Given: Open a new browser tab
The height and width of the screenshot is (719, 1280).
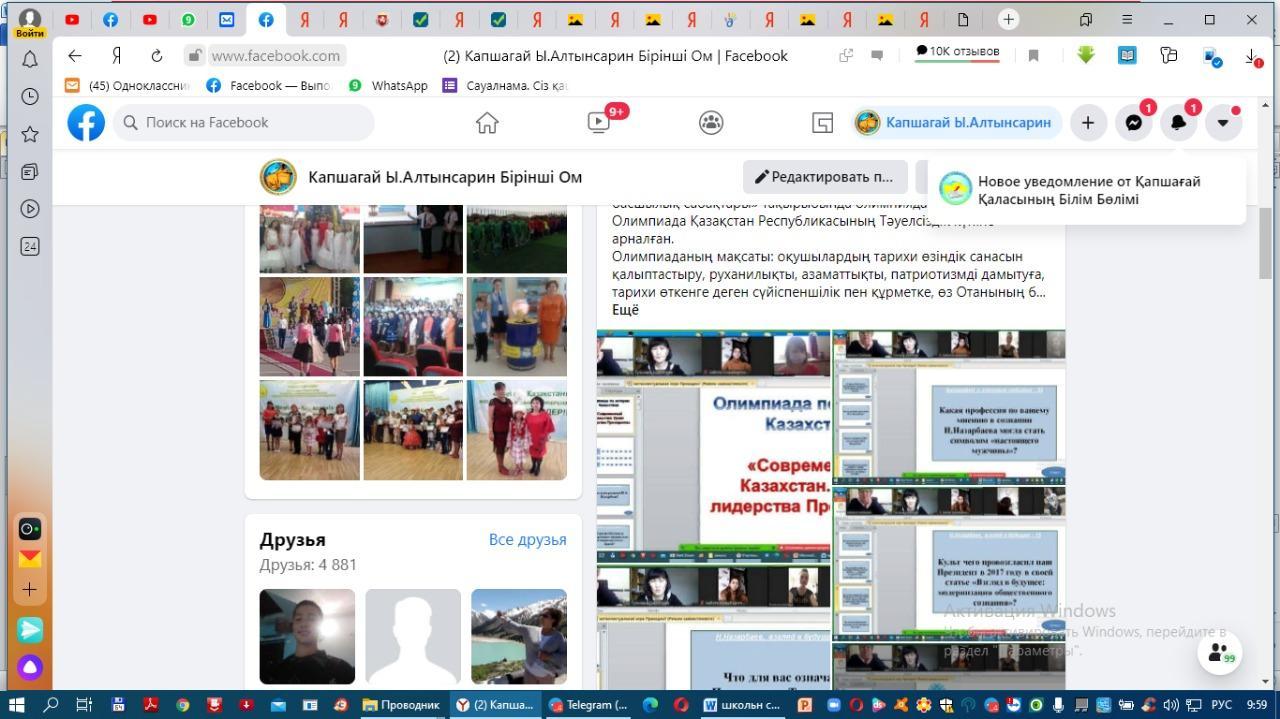Looking at the screenshot, I should click(x=1008, y=19).
